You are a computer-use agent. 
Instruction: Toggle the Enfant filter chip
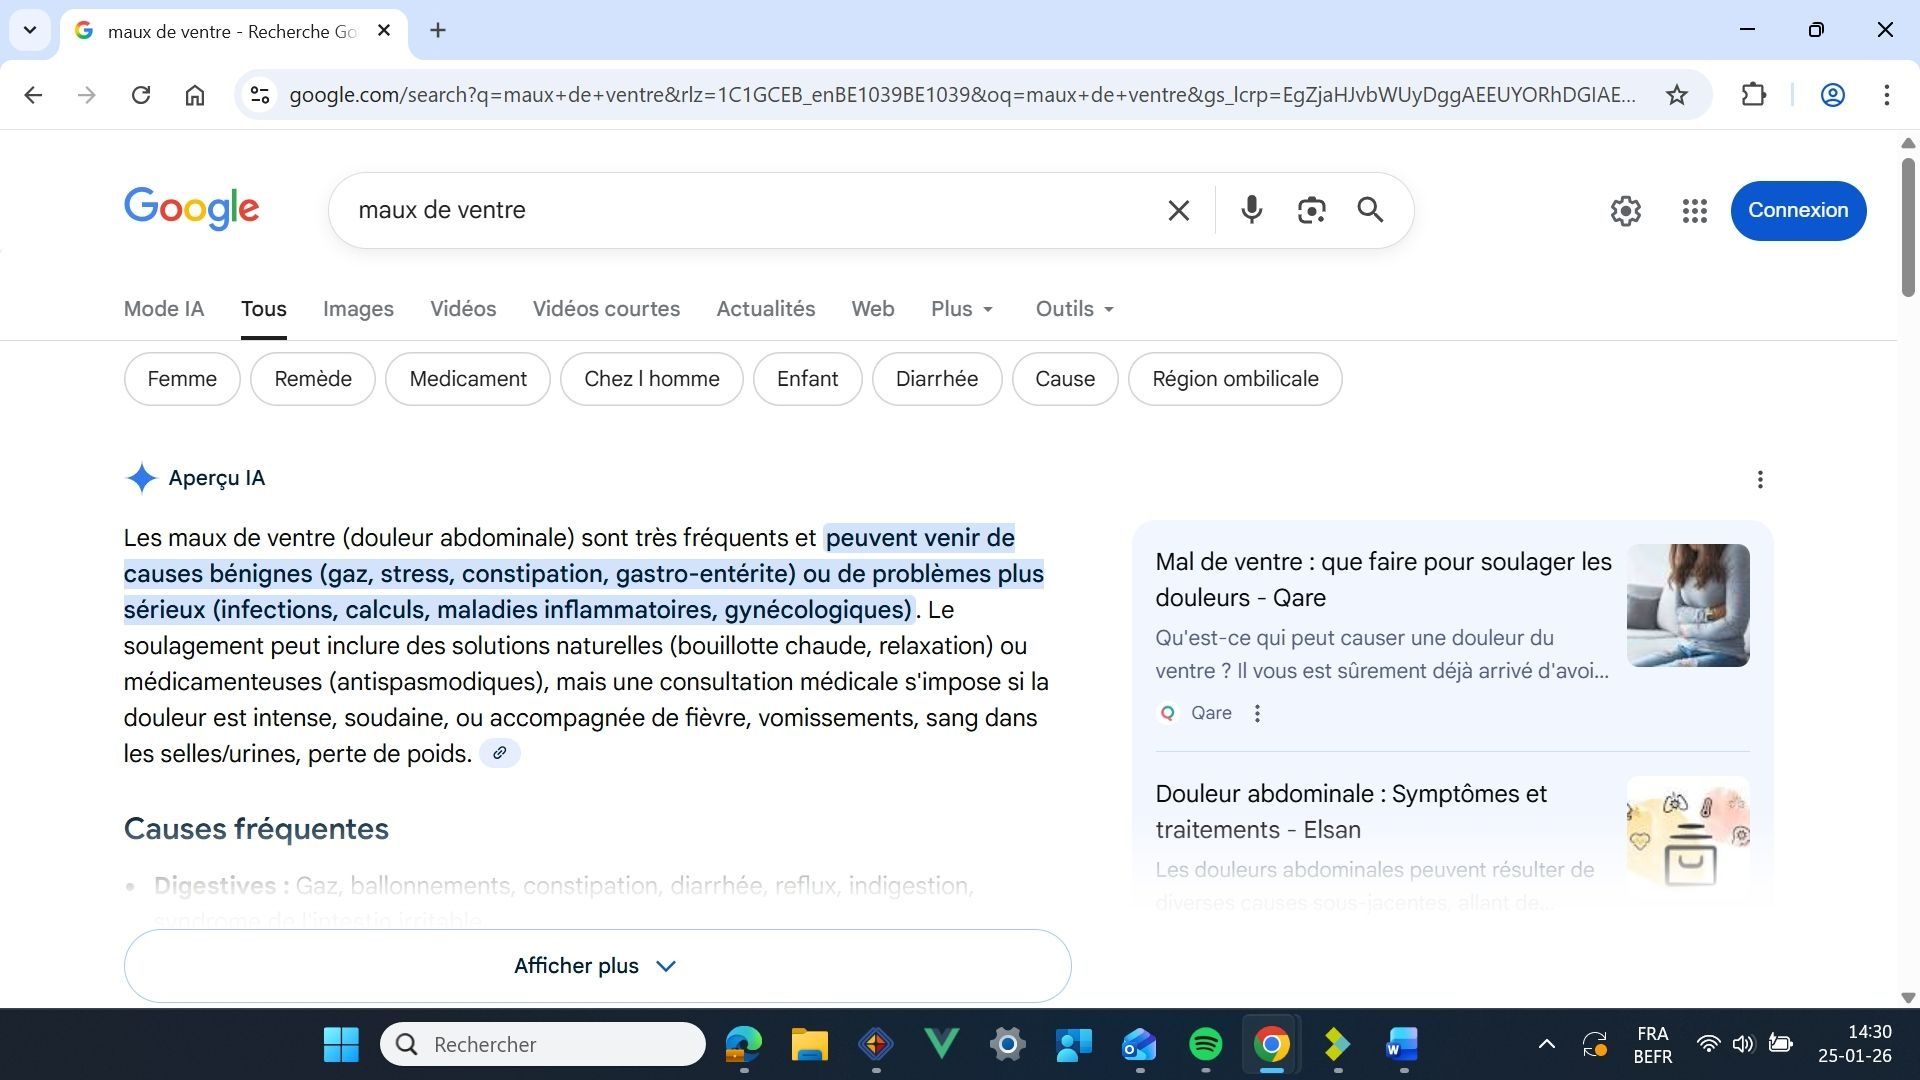pyautogui.click(x=807, y=378)
